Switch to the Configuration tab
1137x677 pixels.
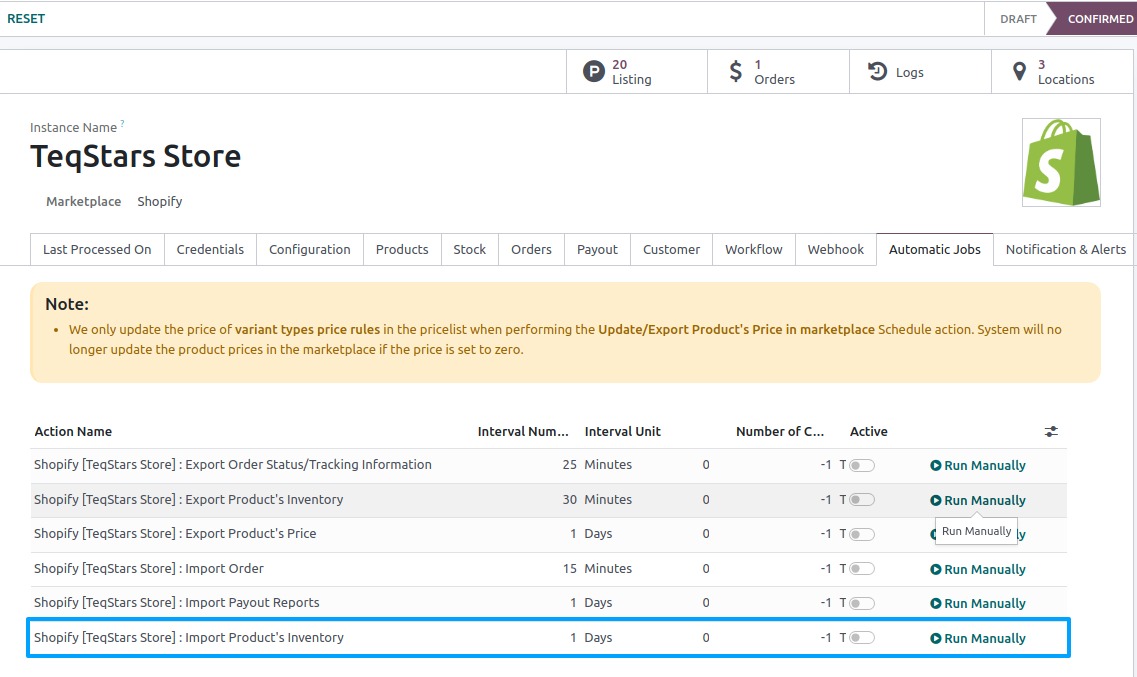(310, 249)
